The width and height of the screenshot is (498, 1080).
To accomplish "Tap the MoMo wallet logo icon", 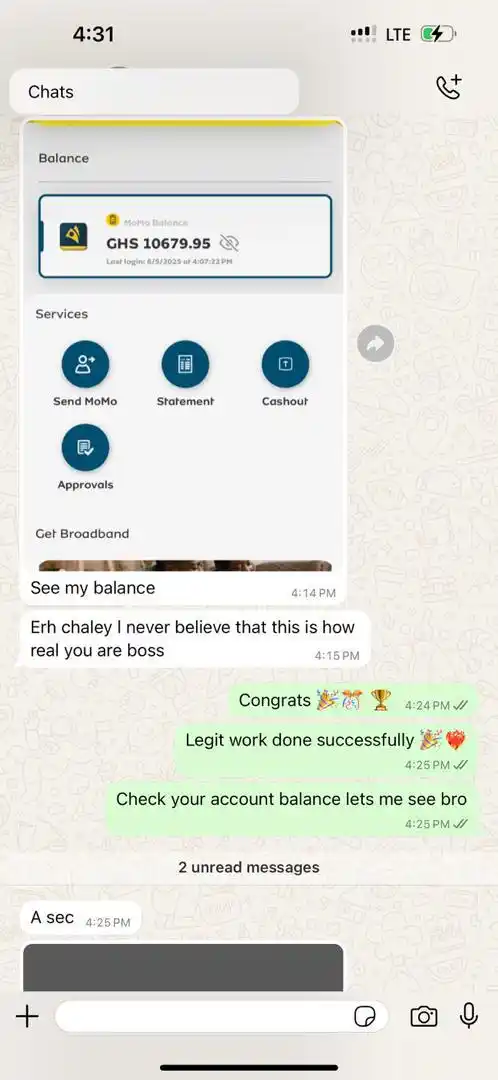I will tap(73, 236).
